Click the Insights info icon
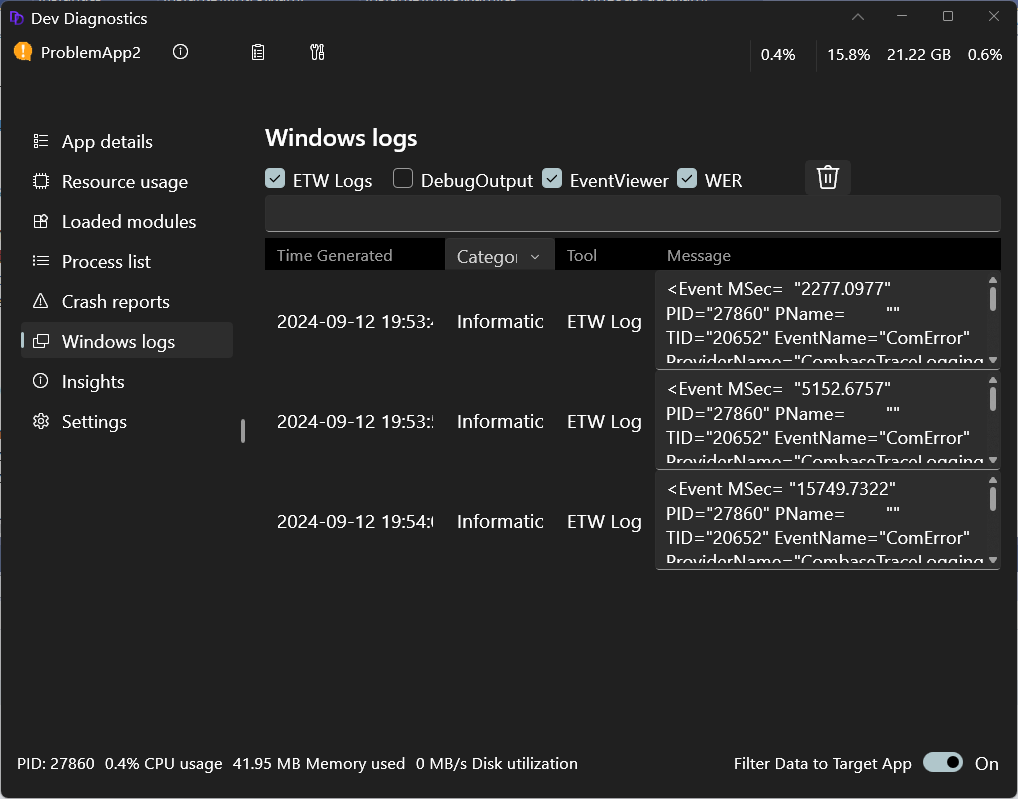1018x799 pixels. pos(41,381)
